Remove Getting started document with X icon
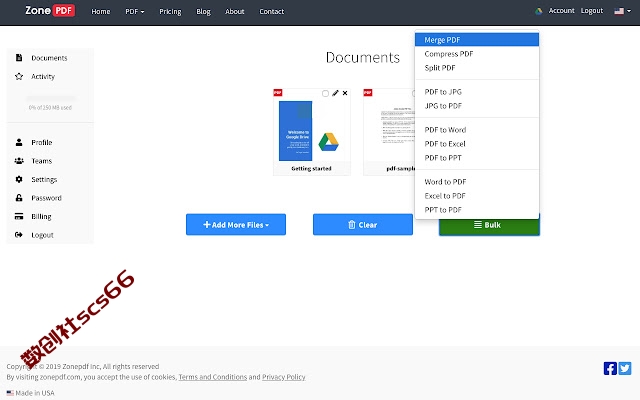 coord(345,93)
